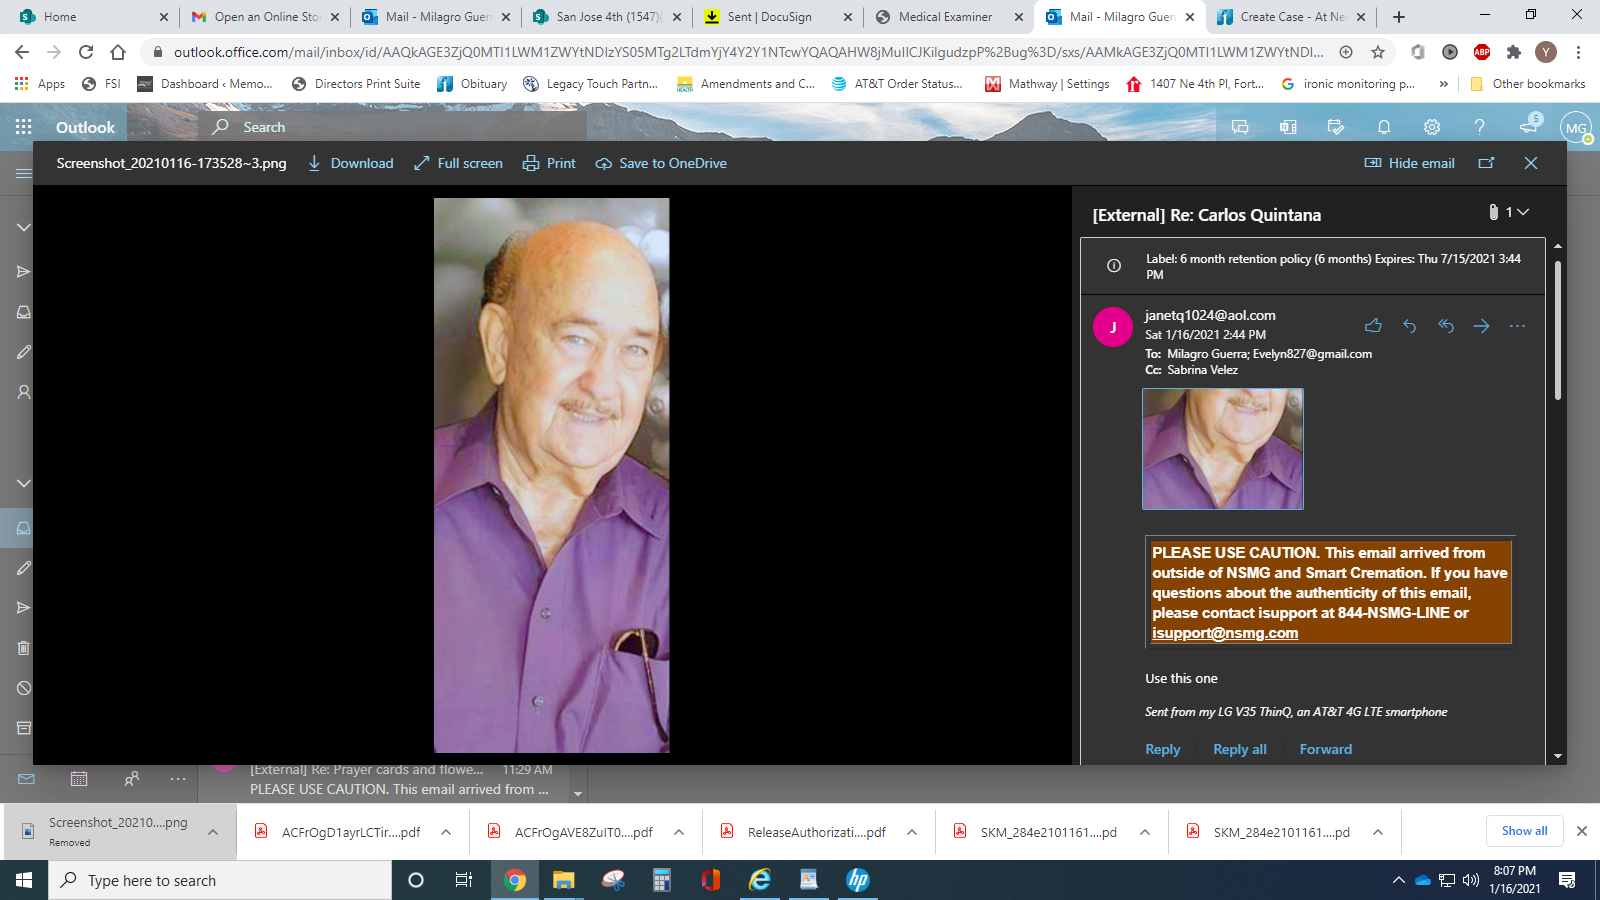Click the Reply all double-arrow icon
The width and height of the screenshot is (1600, 900).
(x=1445, y=326)
